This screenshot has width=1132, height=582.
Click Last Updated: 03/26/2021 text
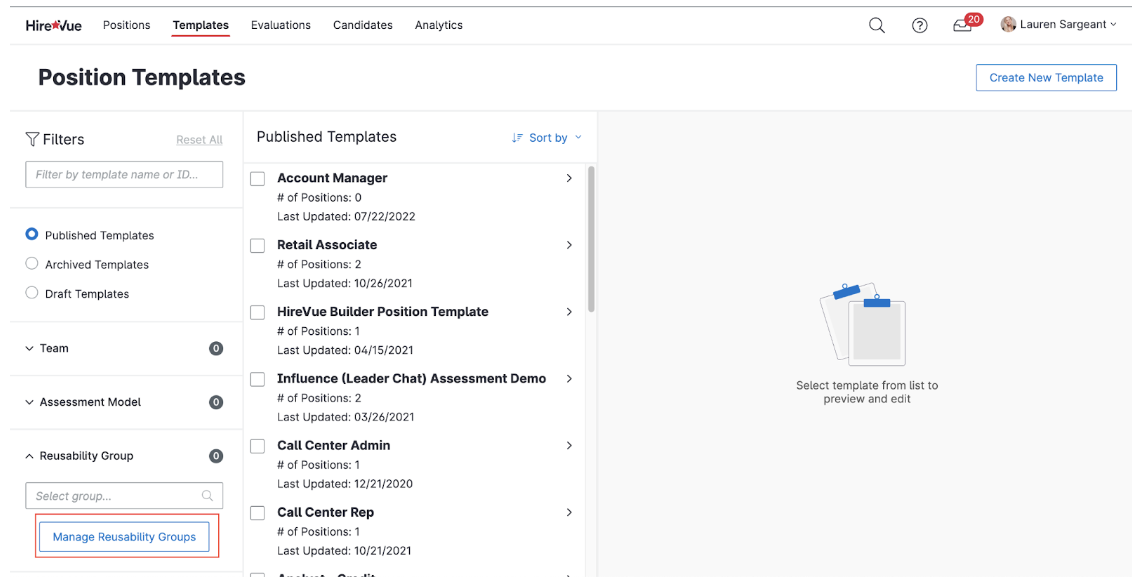click(x=345, y=417)
